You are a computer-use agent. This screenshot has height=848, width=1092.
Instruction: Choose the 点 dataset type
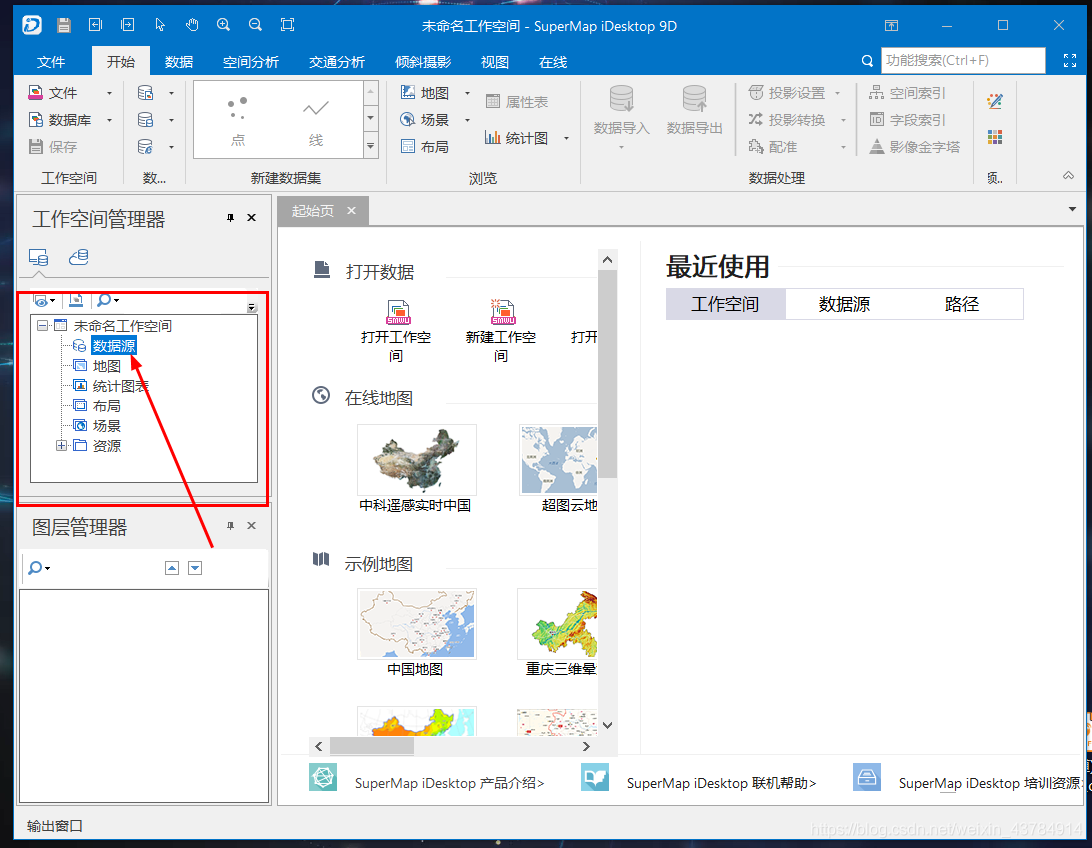(238, 121)
